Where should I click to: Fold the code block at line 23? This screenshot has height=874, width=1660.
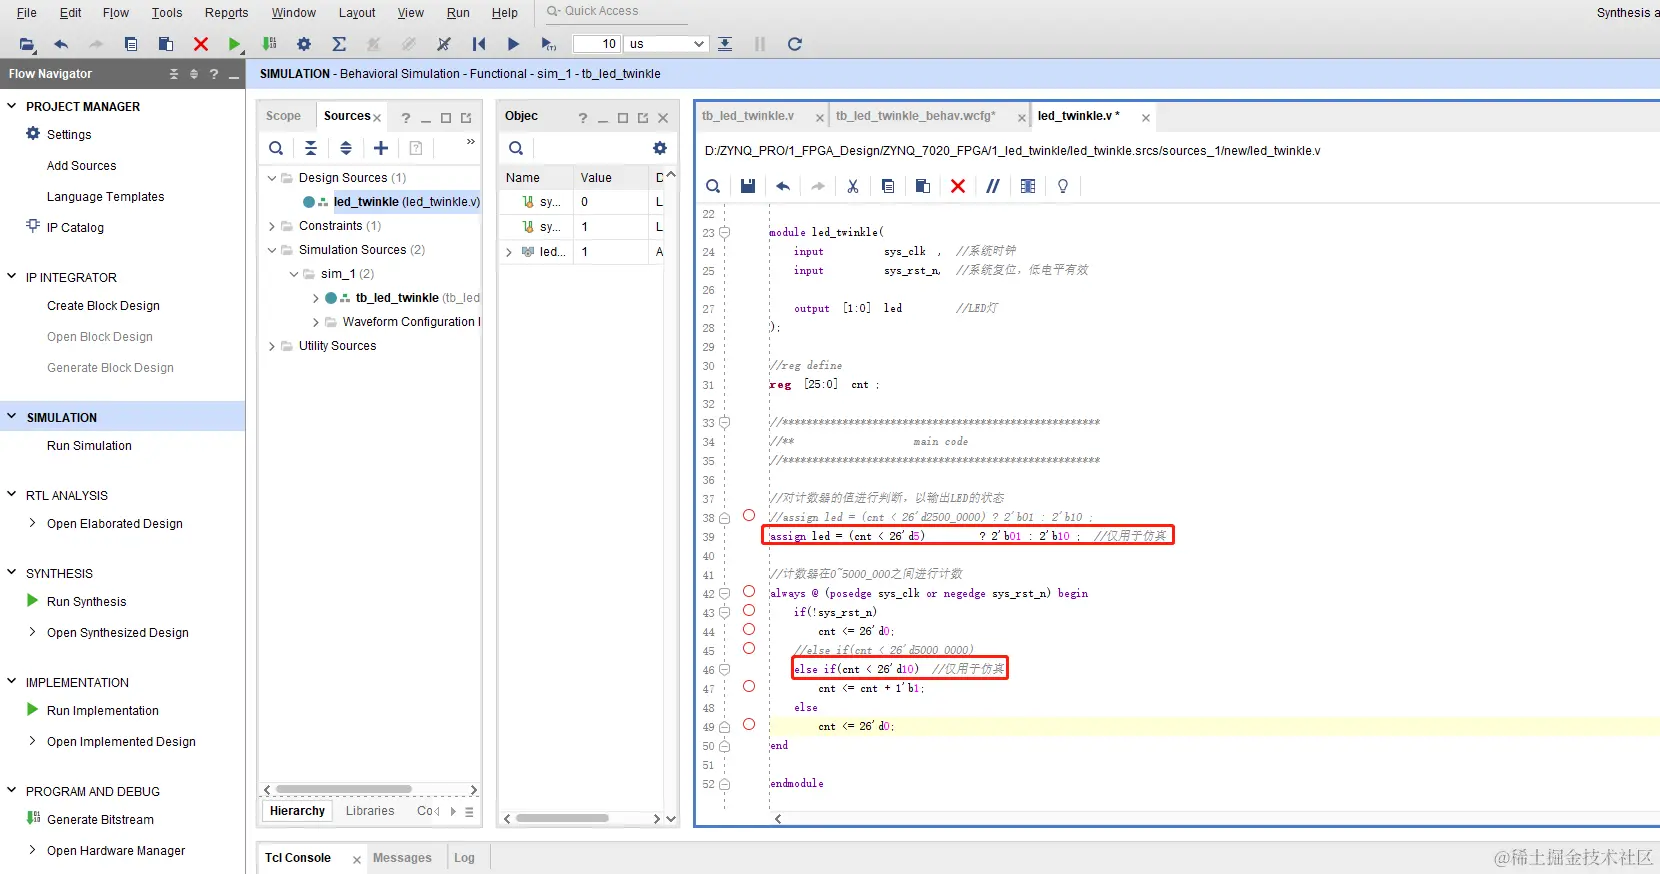coord(725,232)
